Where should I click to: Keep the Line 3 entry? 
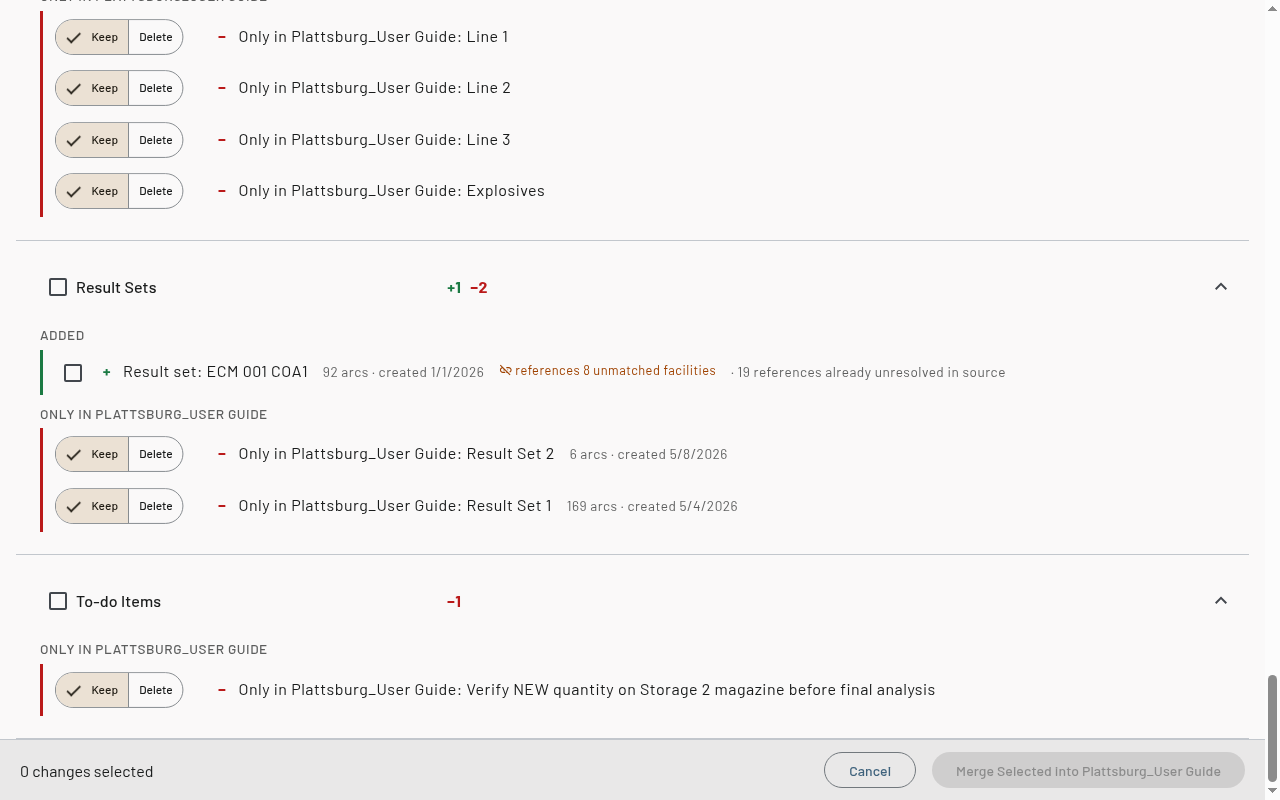[x=92, y=140]
